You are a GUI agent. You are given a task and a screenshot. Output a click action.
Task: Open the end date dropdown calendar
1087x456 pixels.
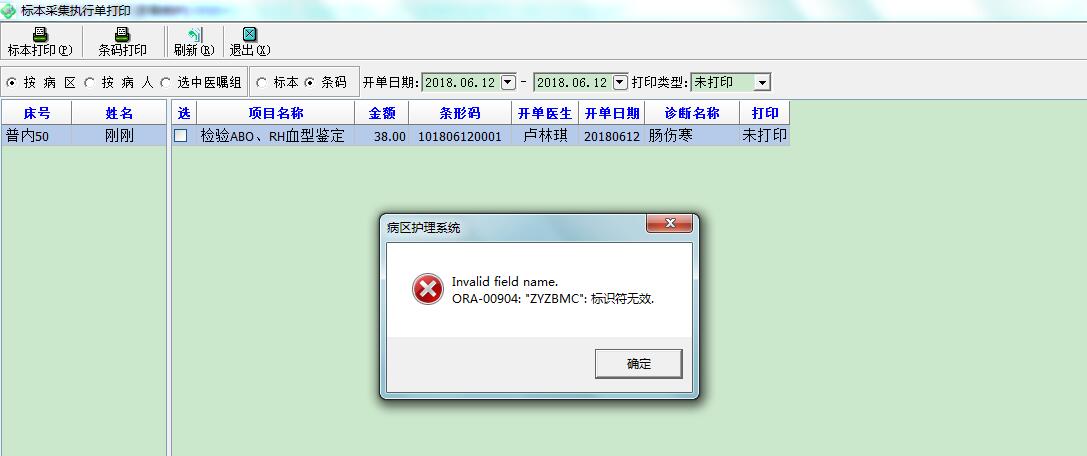click(x=620, y=82)
